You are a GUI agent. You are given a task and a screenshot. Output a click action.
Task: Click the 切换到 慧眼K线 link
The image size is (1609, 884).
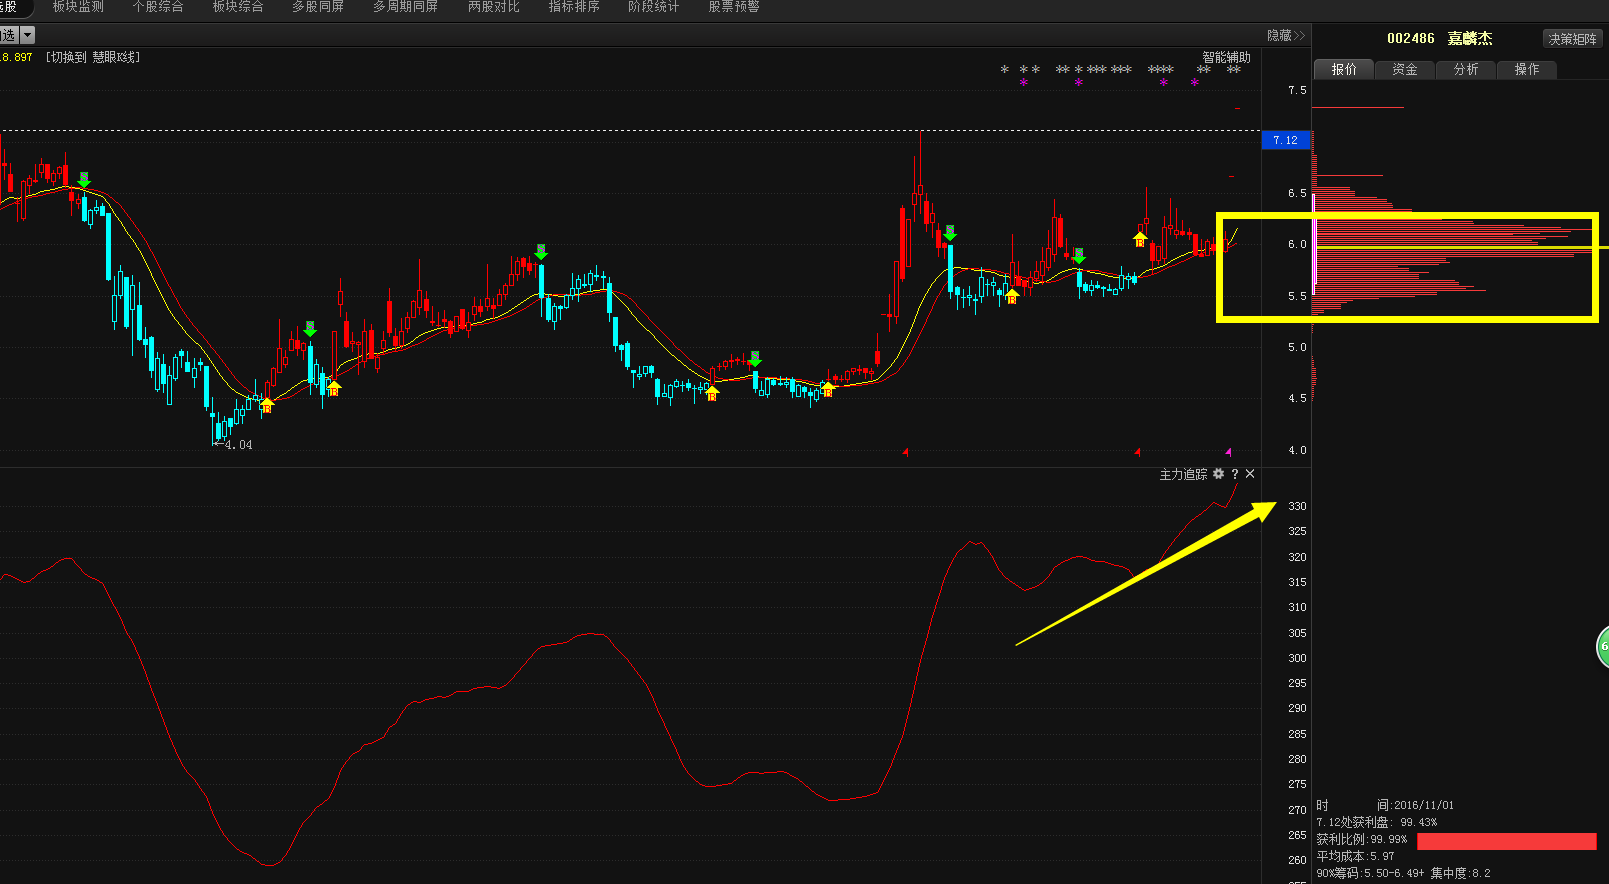click(x=93, y=57)
